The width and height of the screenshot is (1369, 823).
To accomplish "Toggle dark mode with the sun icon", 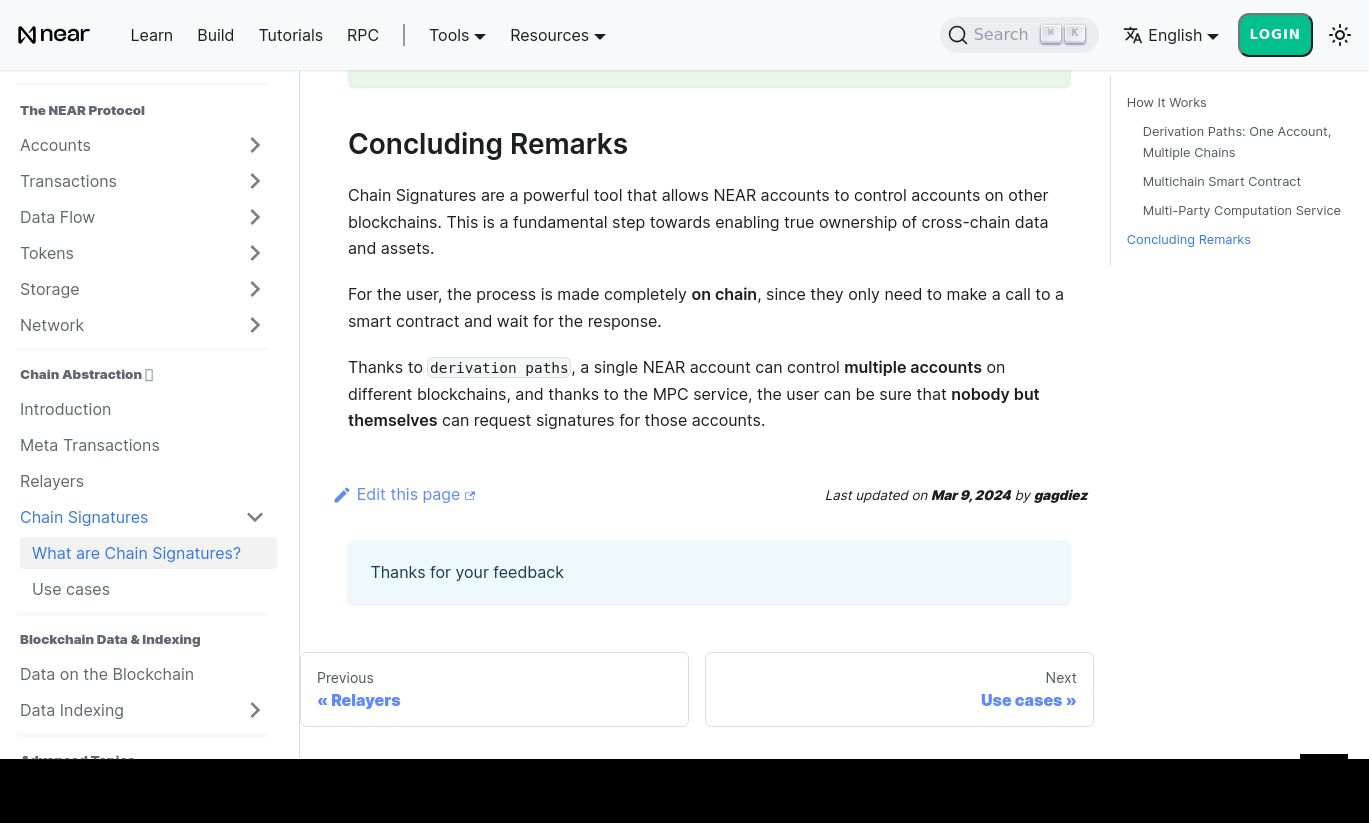I will point(1339,35).
